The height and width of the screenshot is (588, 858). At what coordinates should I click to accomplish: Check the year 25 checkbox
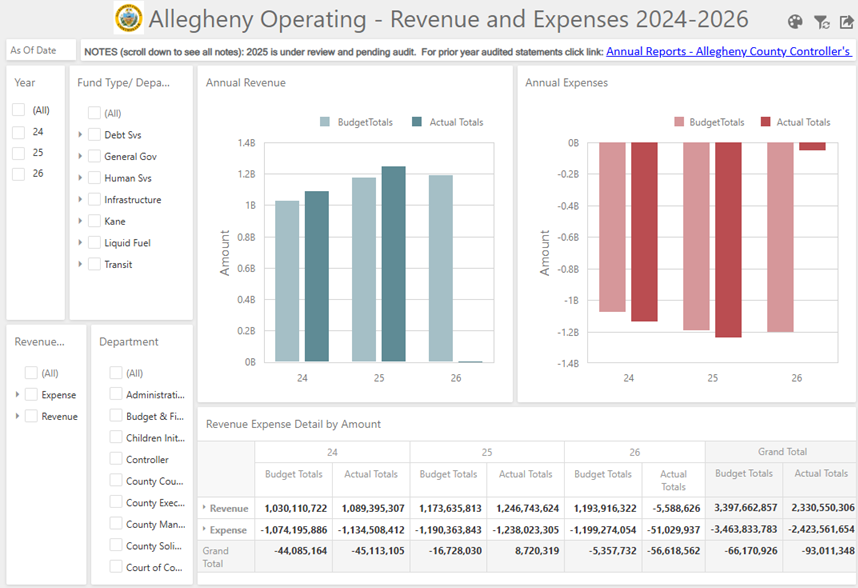(19, 153)
